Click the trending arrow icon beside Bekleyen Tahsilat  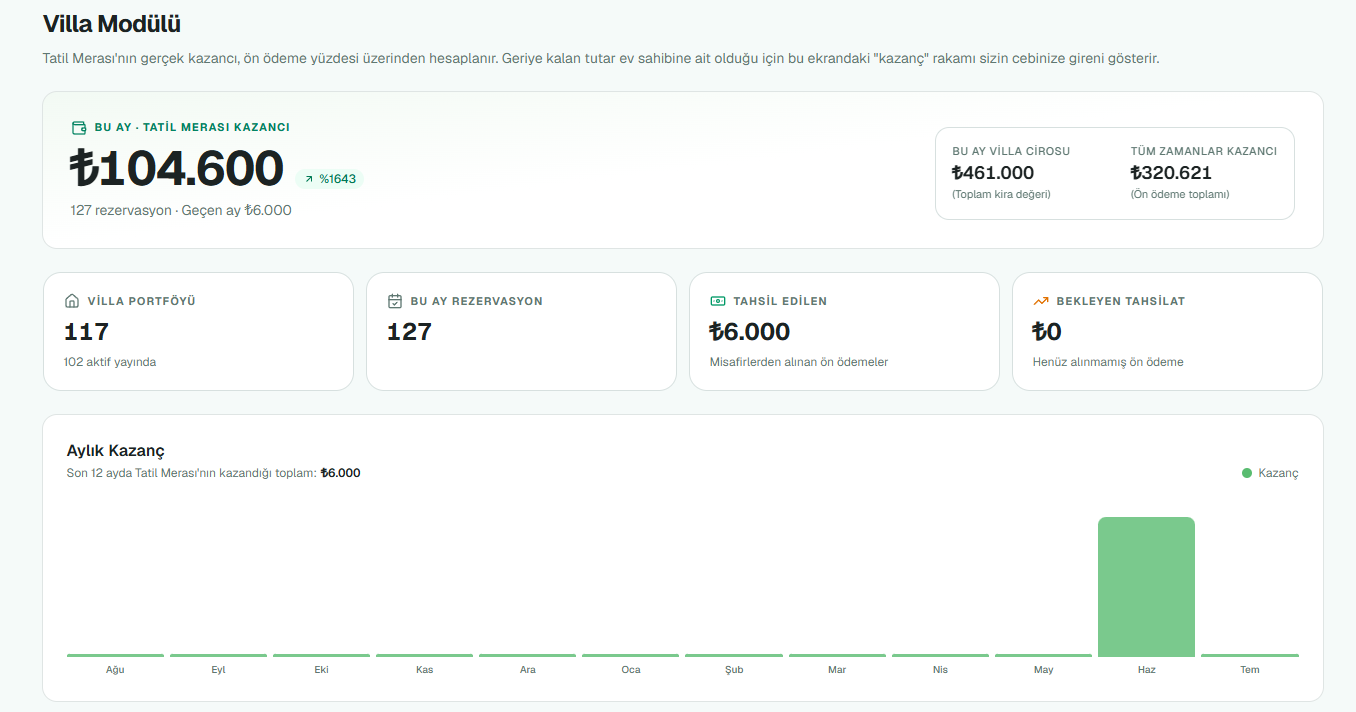(1041, 301)
